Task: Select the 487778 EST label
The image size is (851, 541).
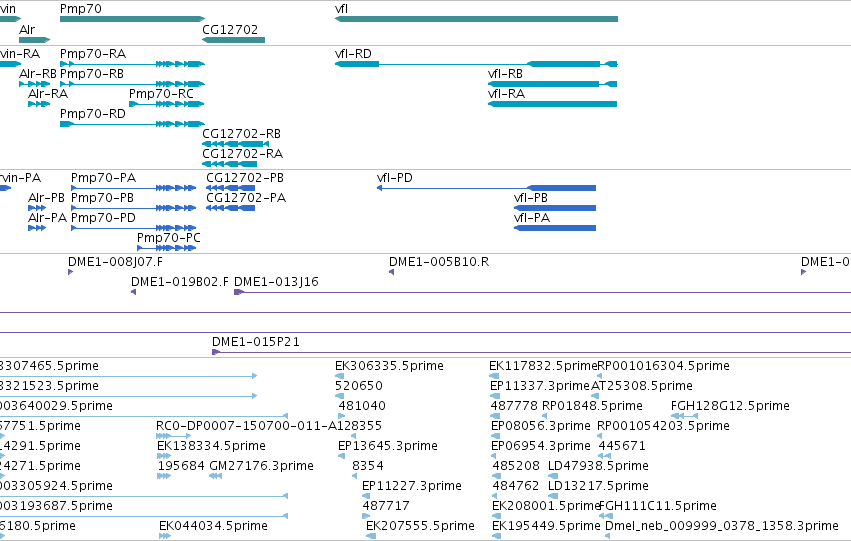Action: (514, 406)
